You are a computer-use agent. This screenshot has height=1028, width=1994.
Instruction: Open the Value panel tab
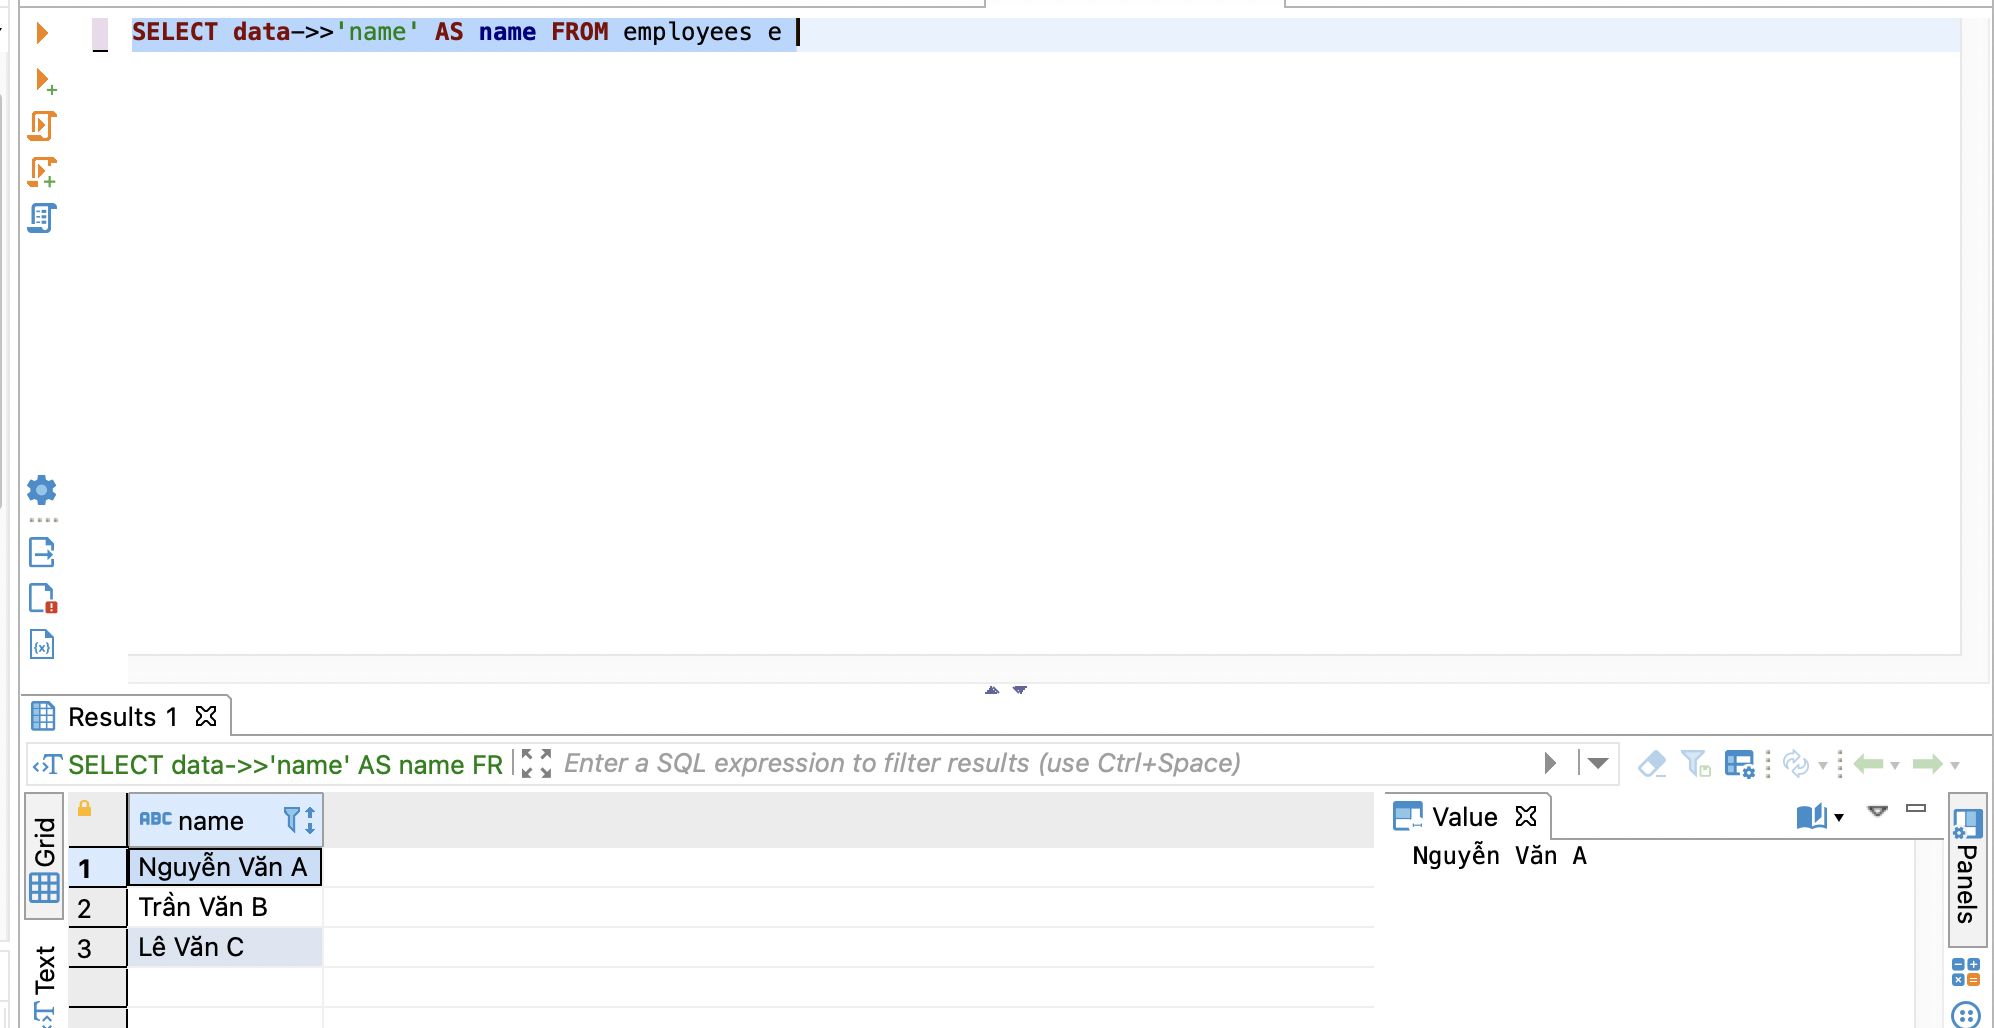[1462, 816]
